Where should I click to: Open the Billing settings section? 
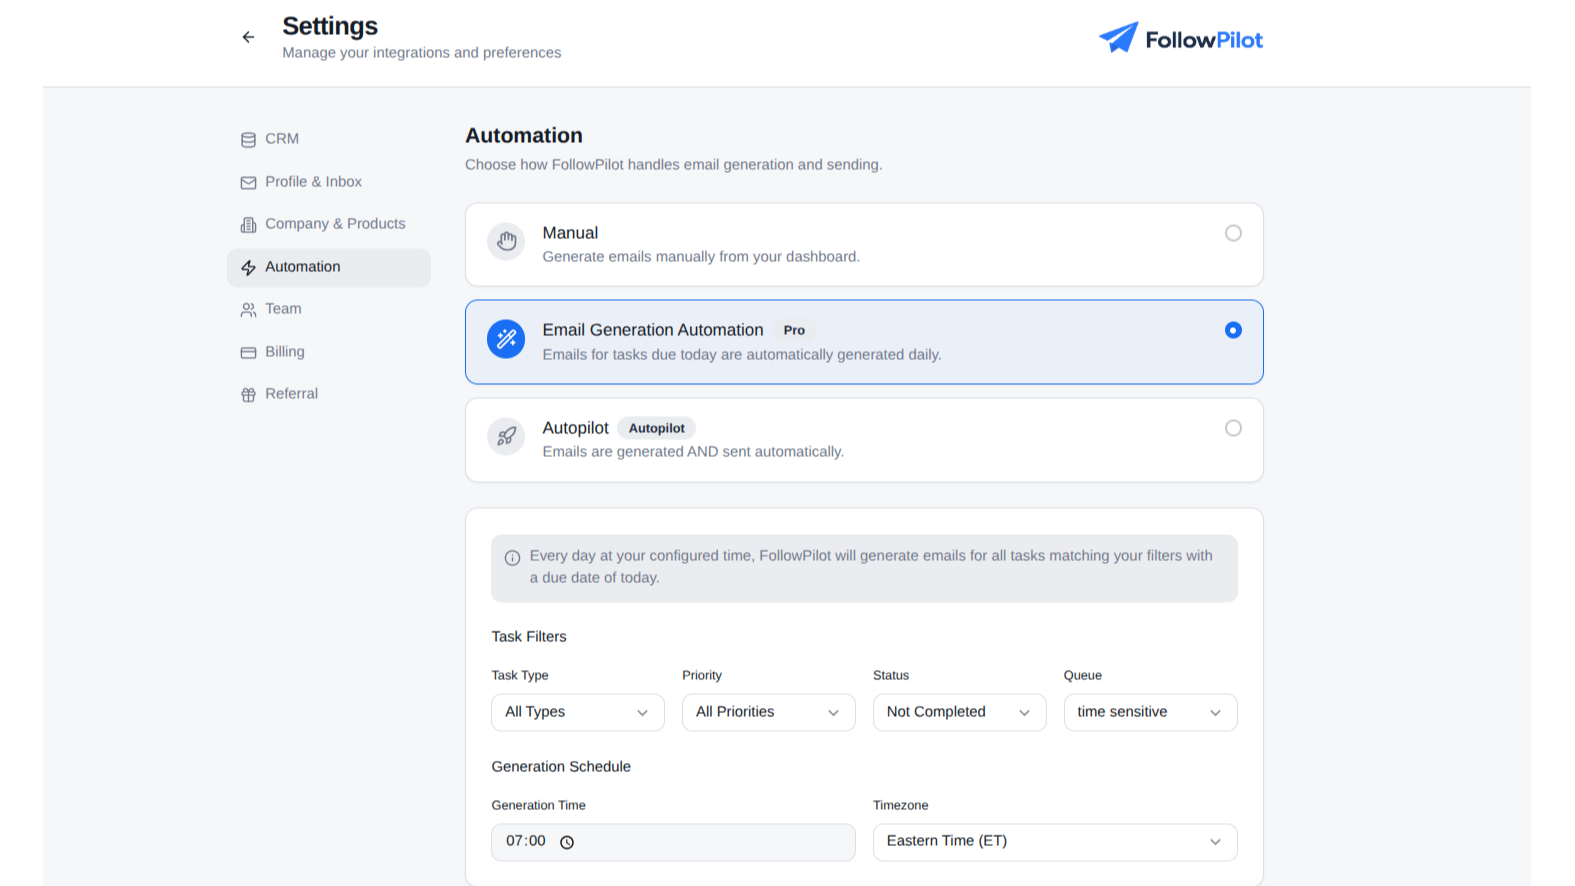(329, 352)
